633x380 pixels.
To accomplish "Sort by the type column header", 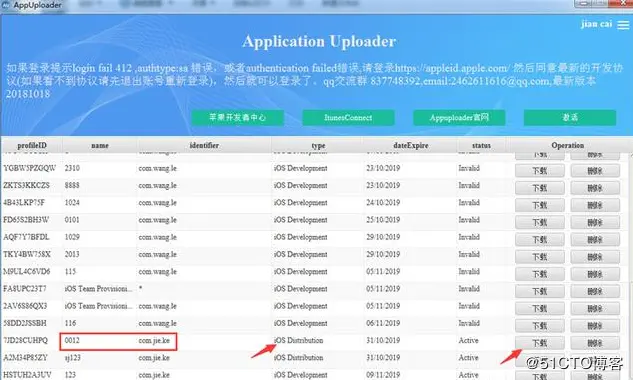I will [318, 145].
